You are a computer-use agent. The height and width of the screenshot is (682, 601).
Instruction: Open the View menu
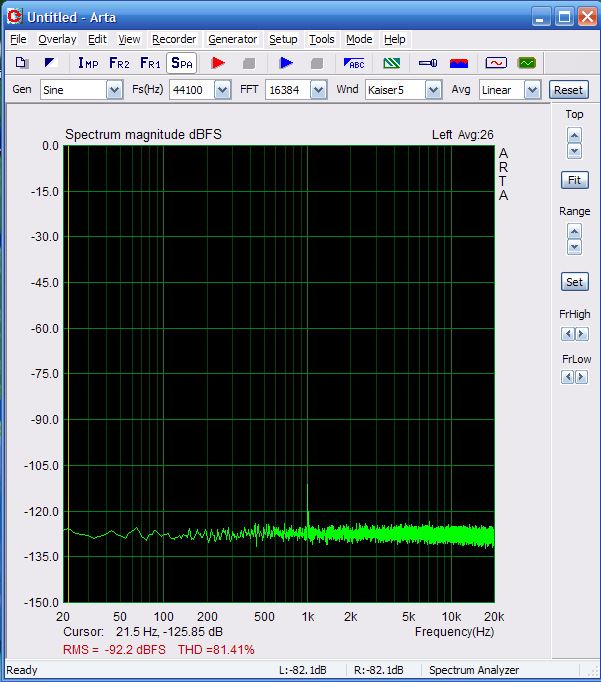130,39
